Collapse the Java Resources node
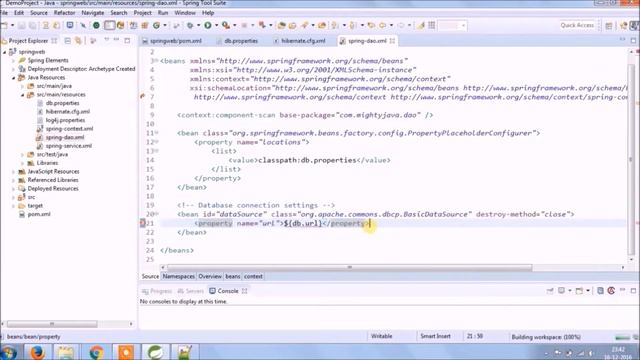 pos(13,78)
